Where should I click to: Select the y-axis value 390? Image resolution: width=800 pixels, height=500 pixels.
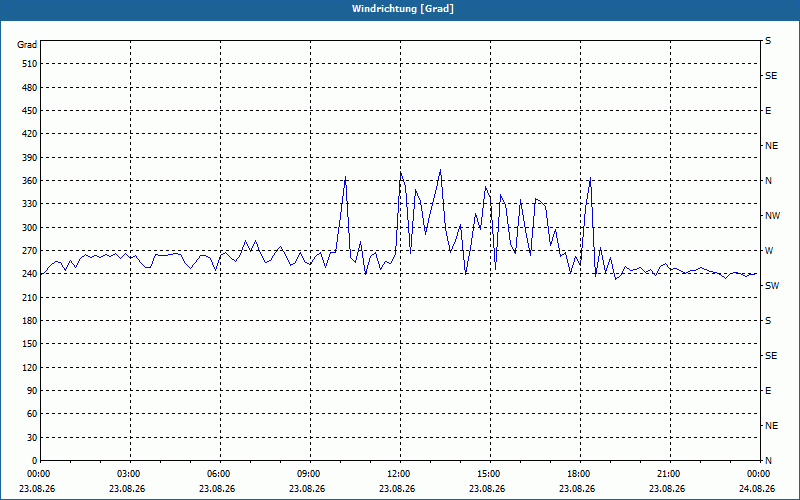(x=30, y=157)
